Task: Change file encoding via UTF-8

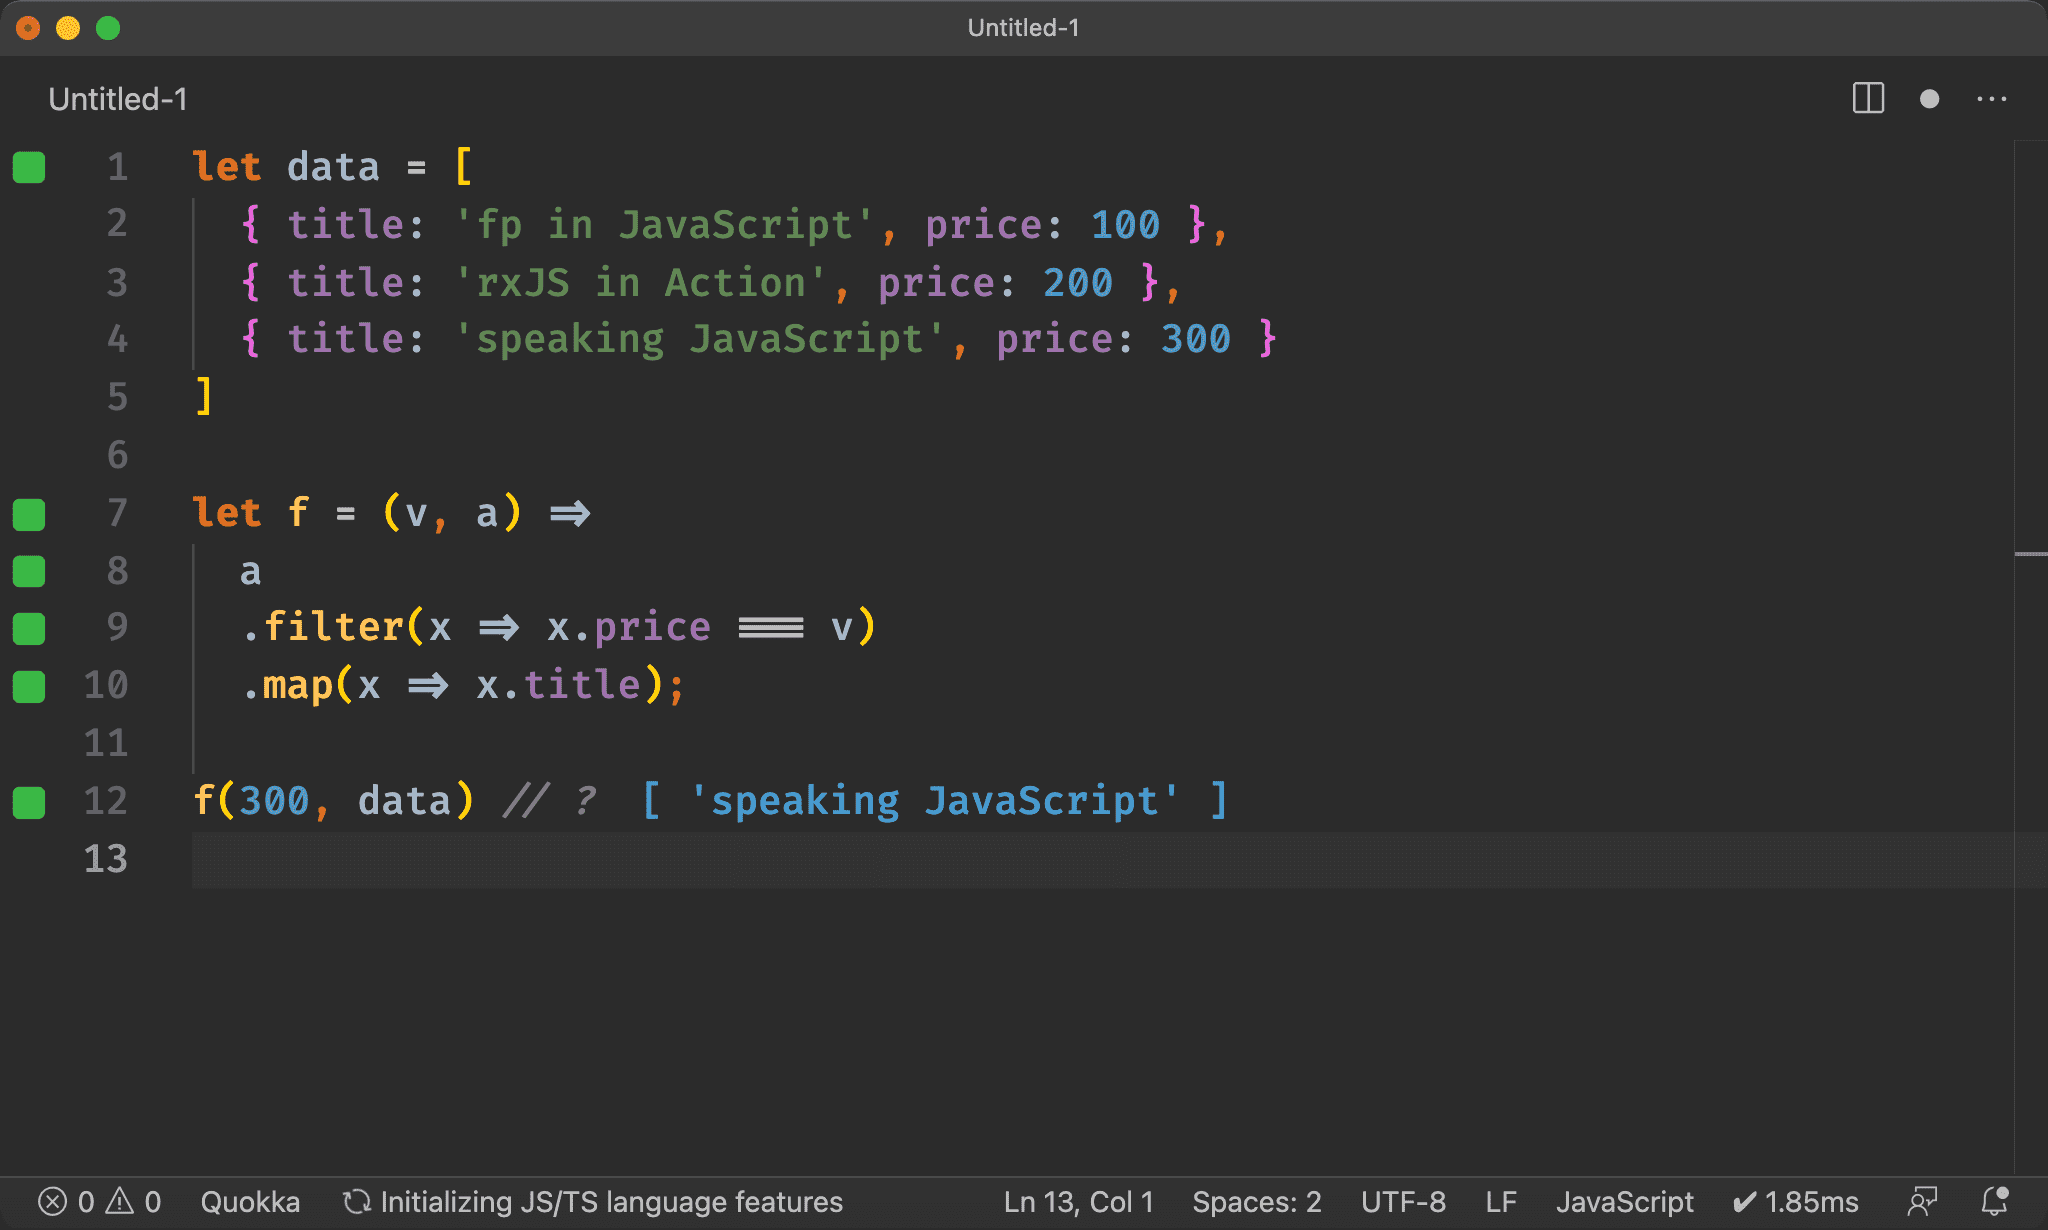Action: coord(1403,1201)
